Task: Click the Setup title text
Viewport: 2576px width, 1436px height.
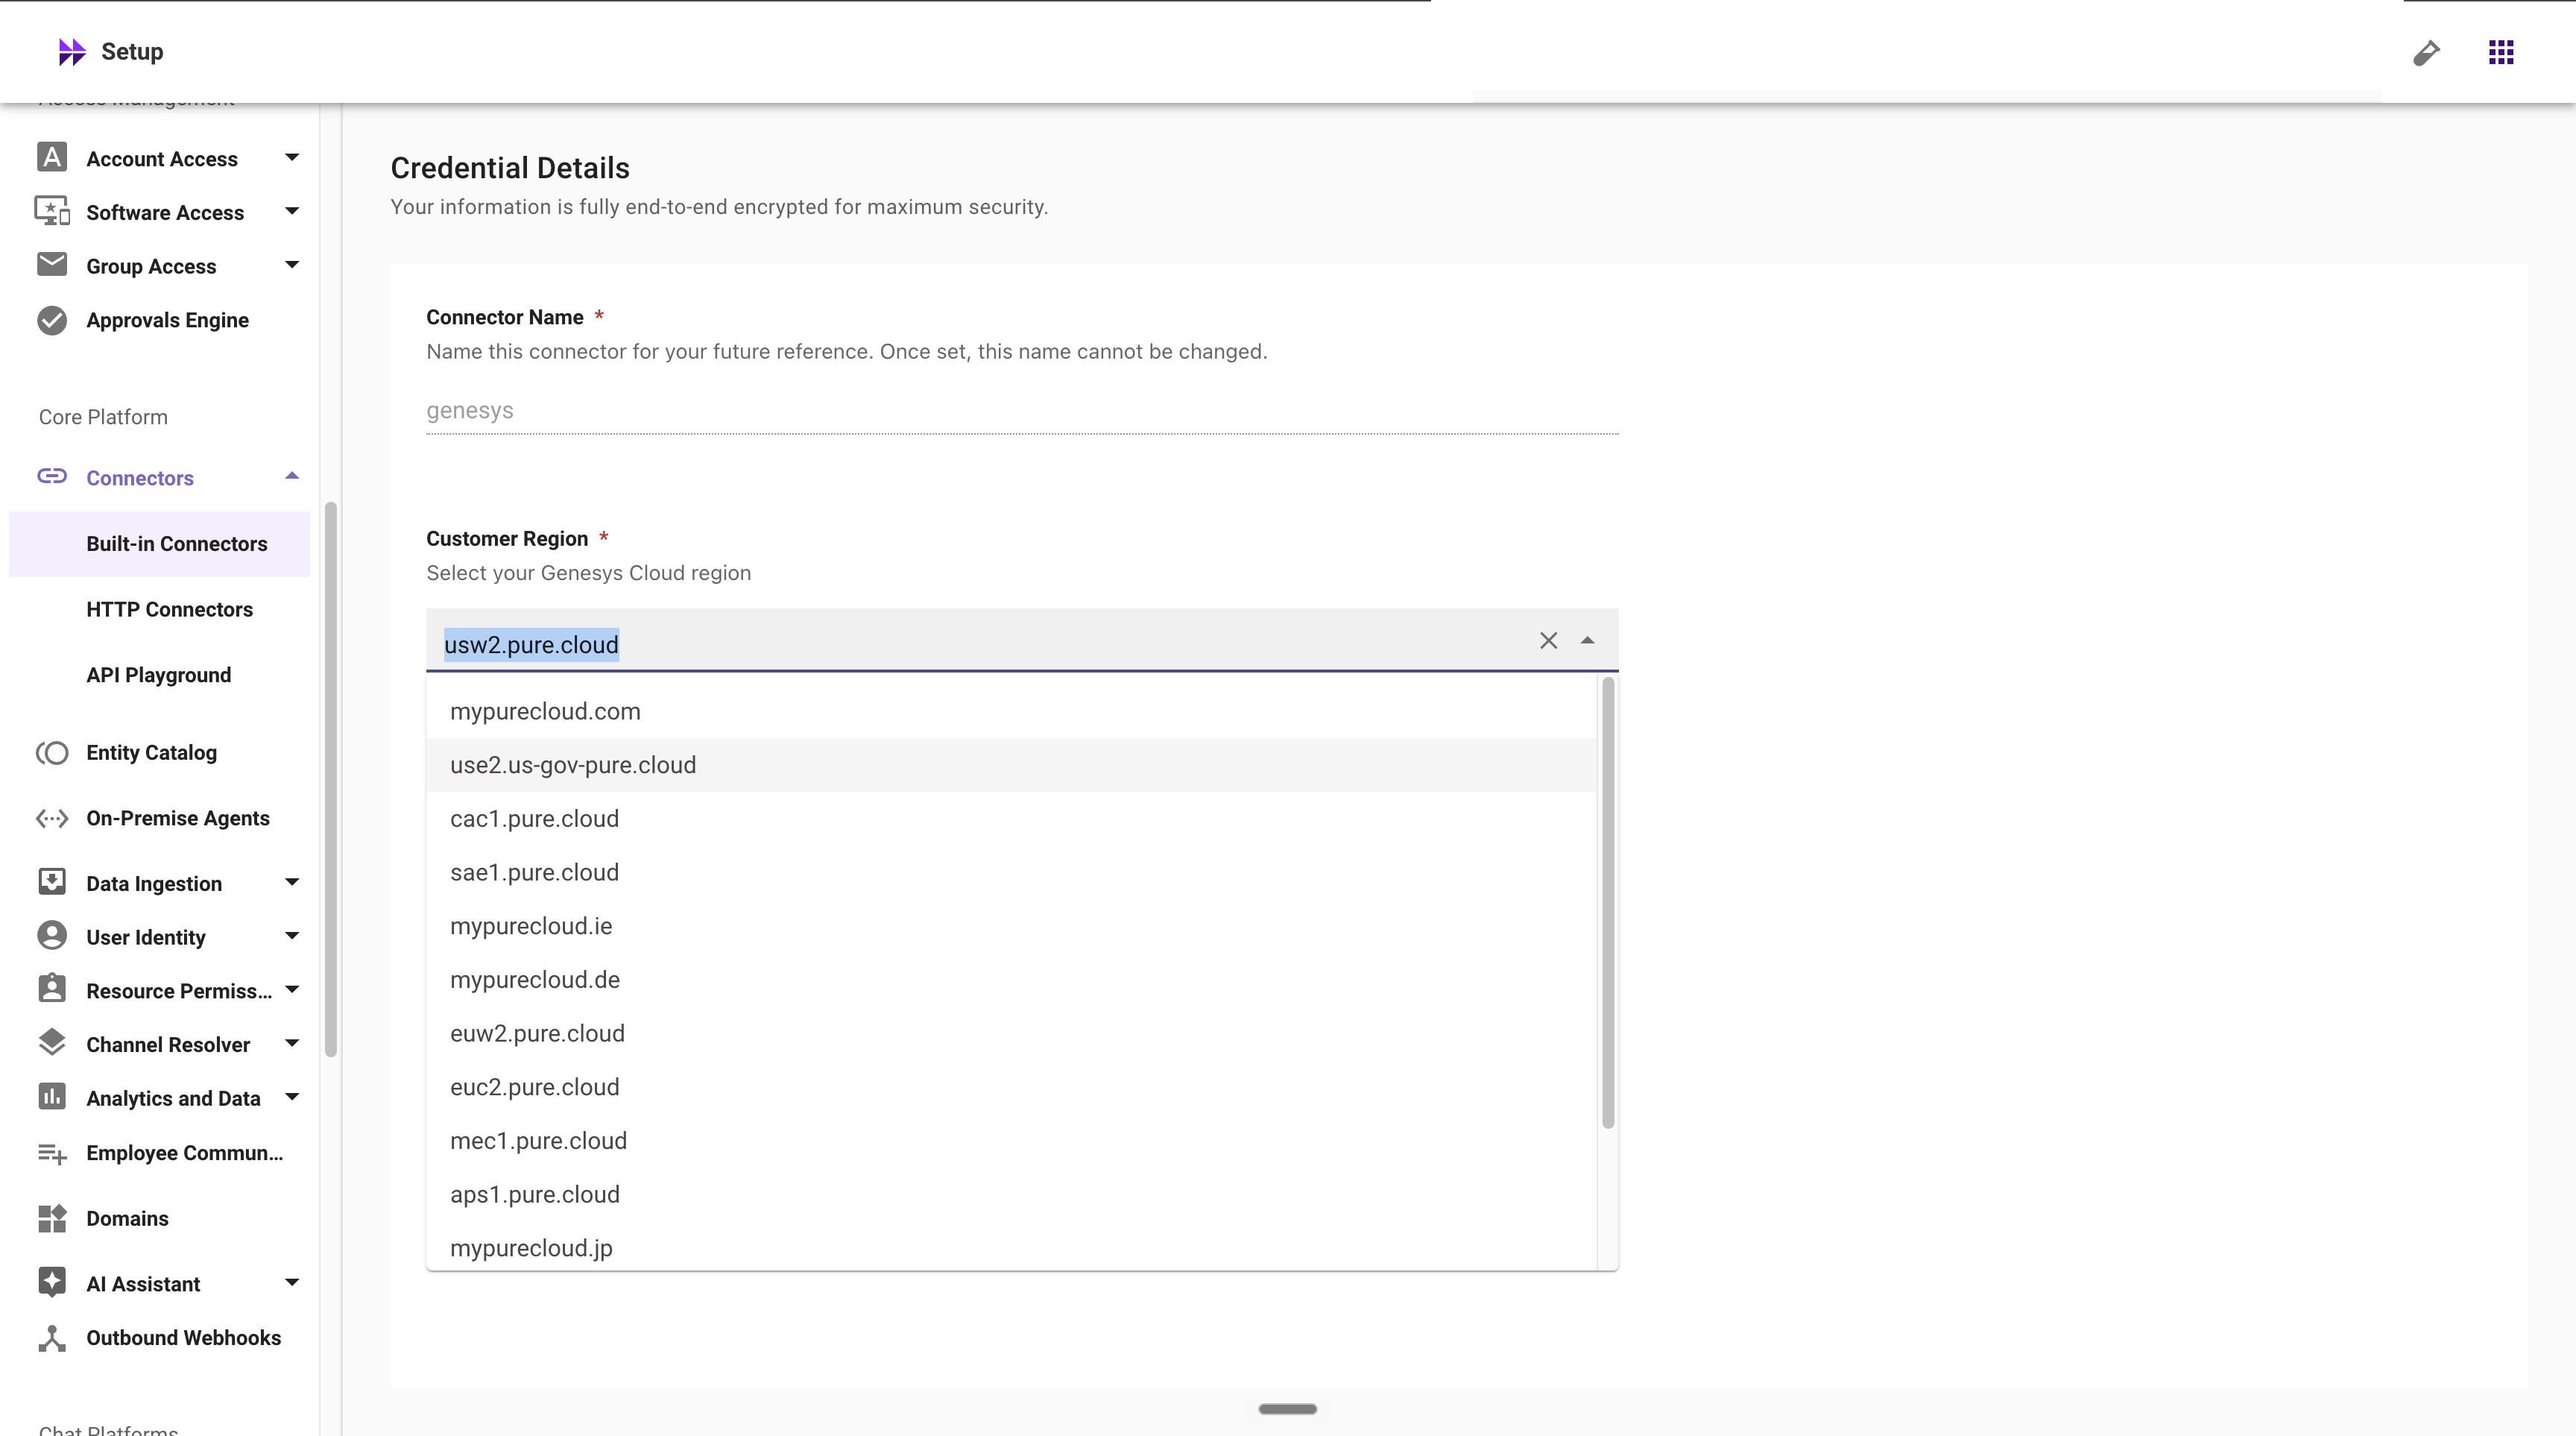Action: pyautogui.click(x=132, y=52)
